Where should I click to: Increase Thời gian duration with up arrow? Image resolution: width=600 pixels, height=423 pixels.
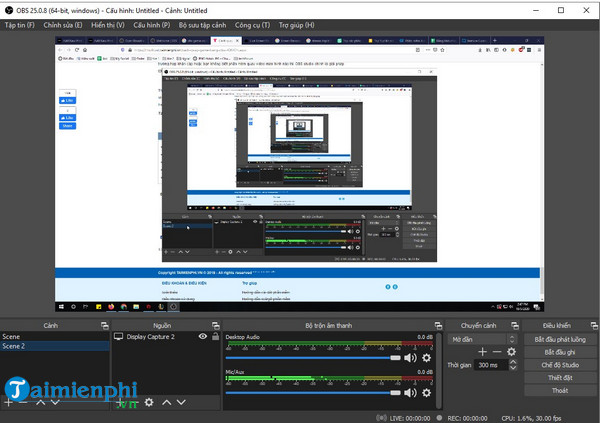[x=513, y=362]
